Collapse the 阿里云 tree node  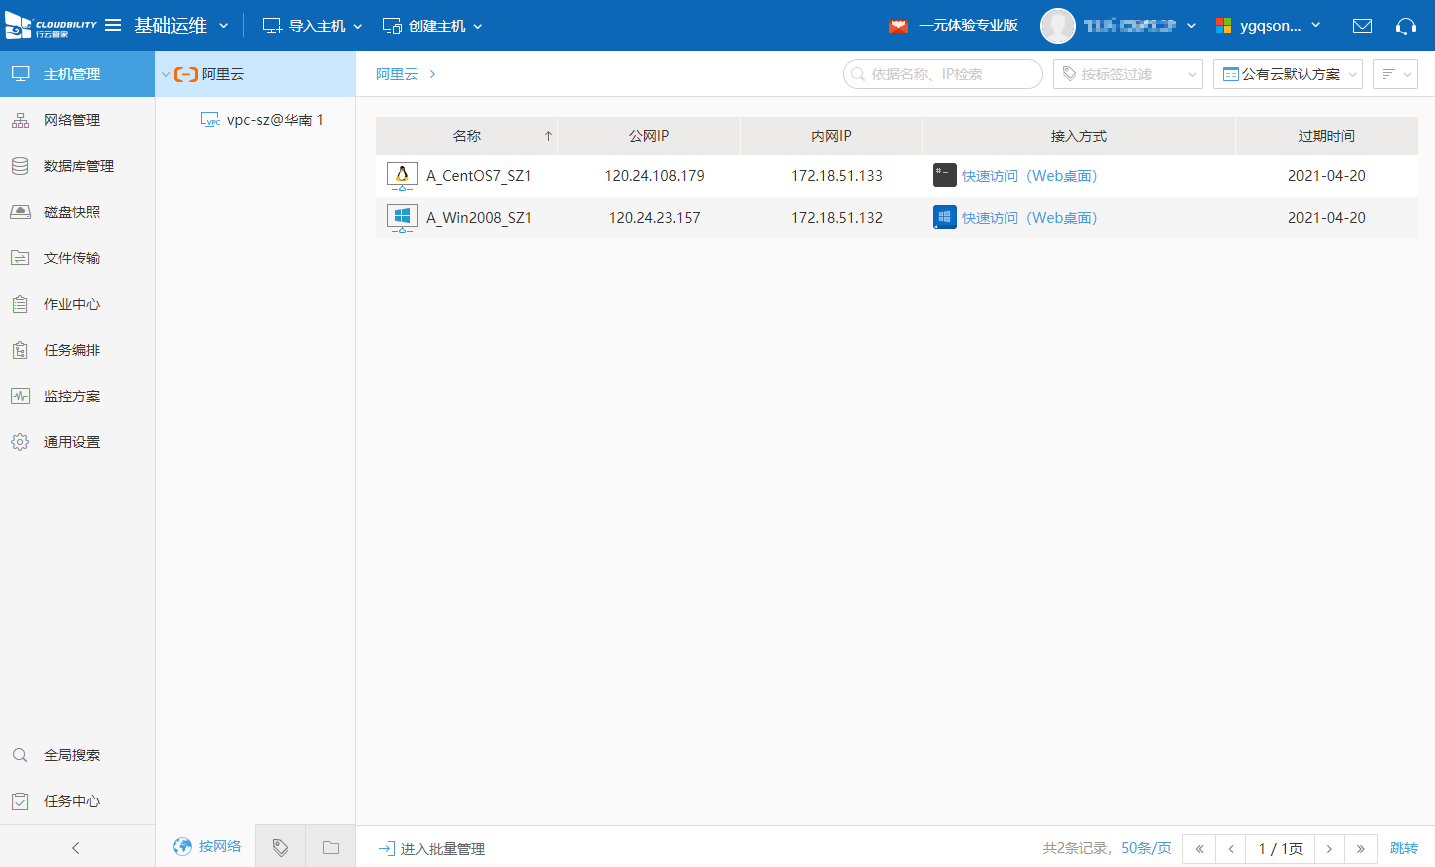166,75
